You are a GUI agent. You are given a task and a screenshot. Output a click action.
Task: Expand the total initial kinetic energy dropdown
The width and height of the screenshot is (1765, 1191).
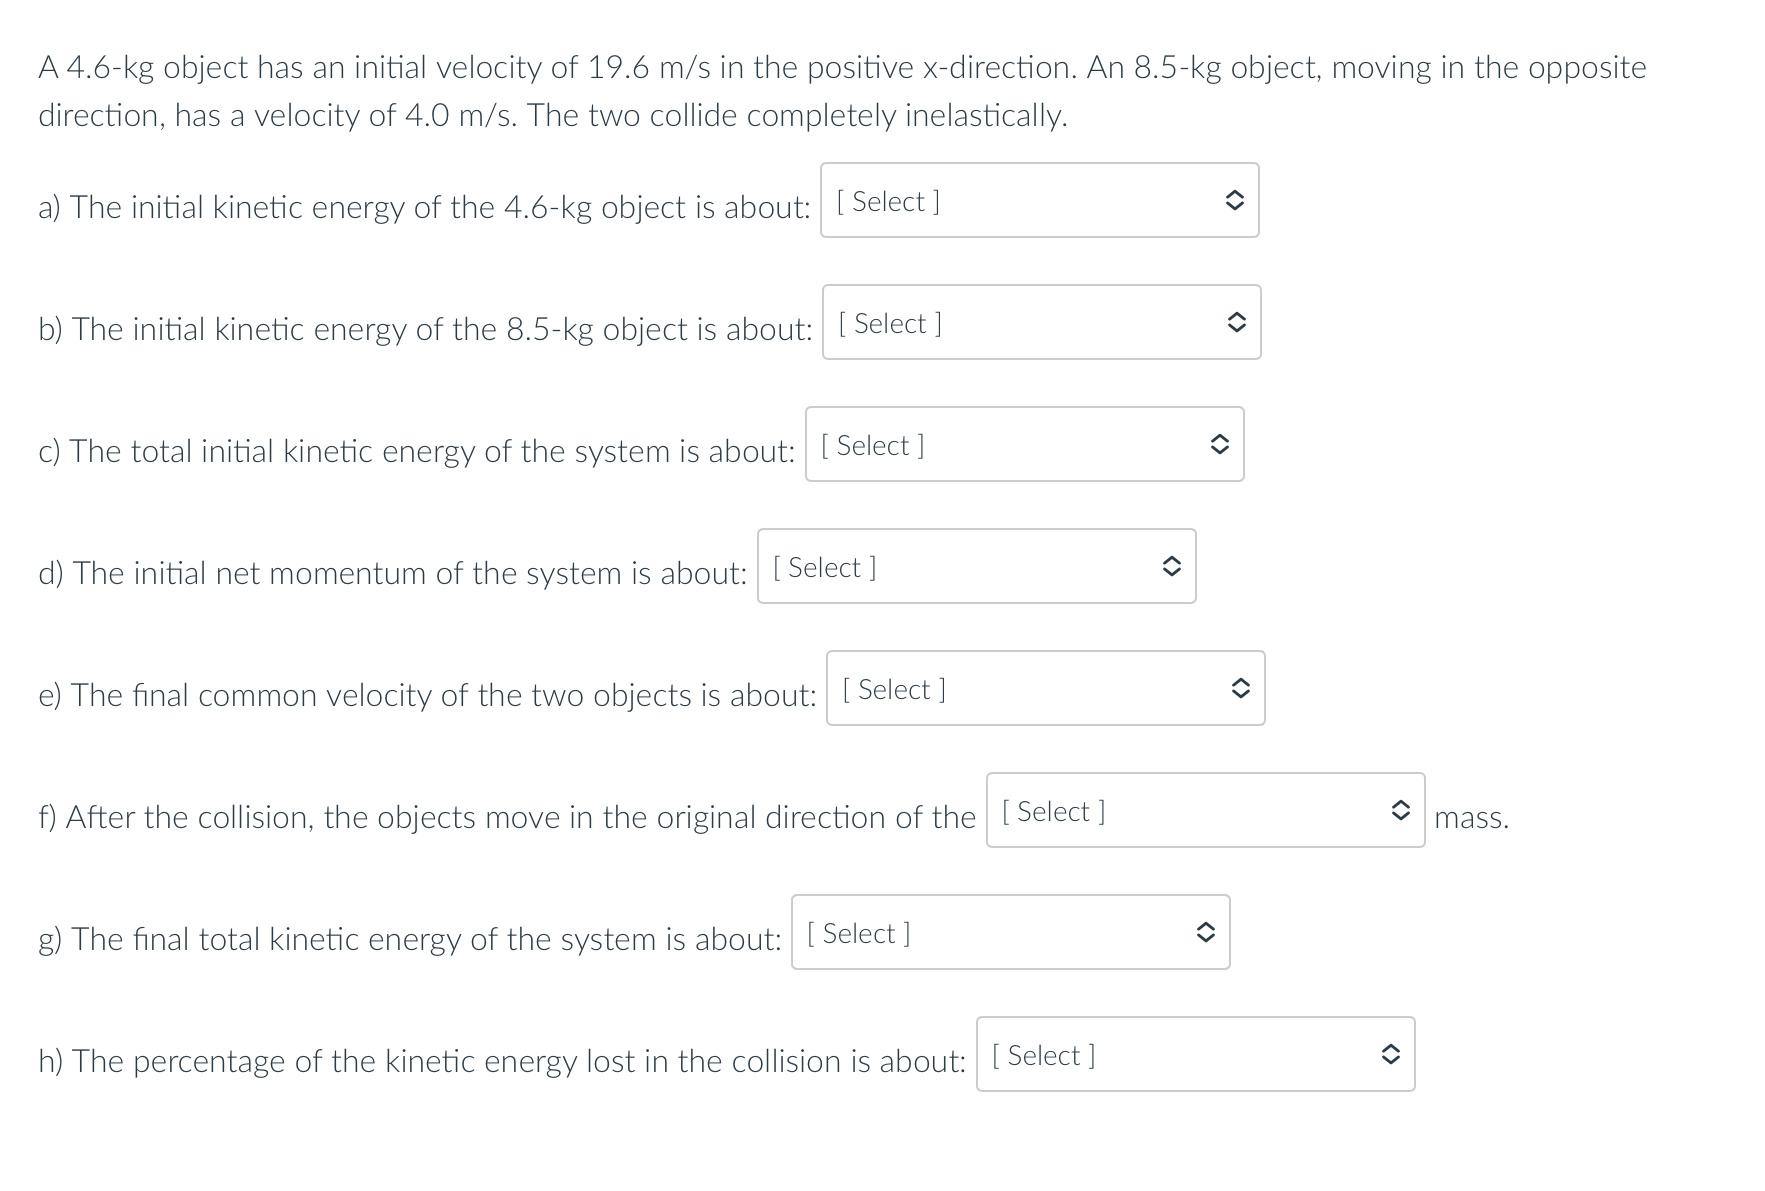(x=1024, y=444)
